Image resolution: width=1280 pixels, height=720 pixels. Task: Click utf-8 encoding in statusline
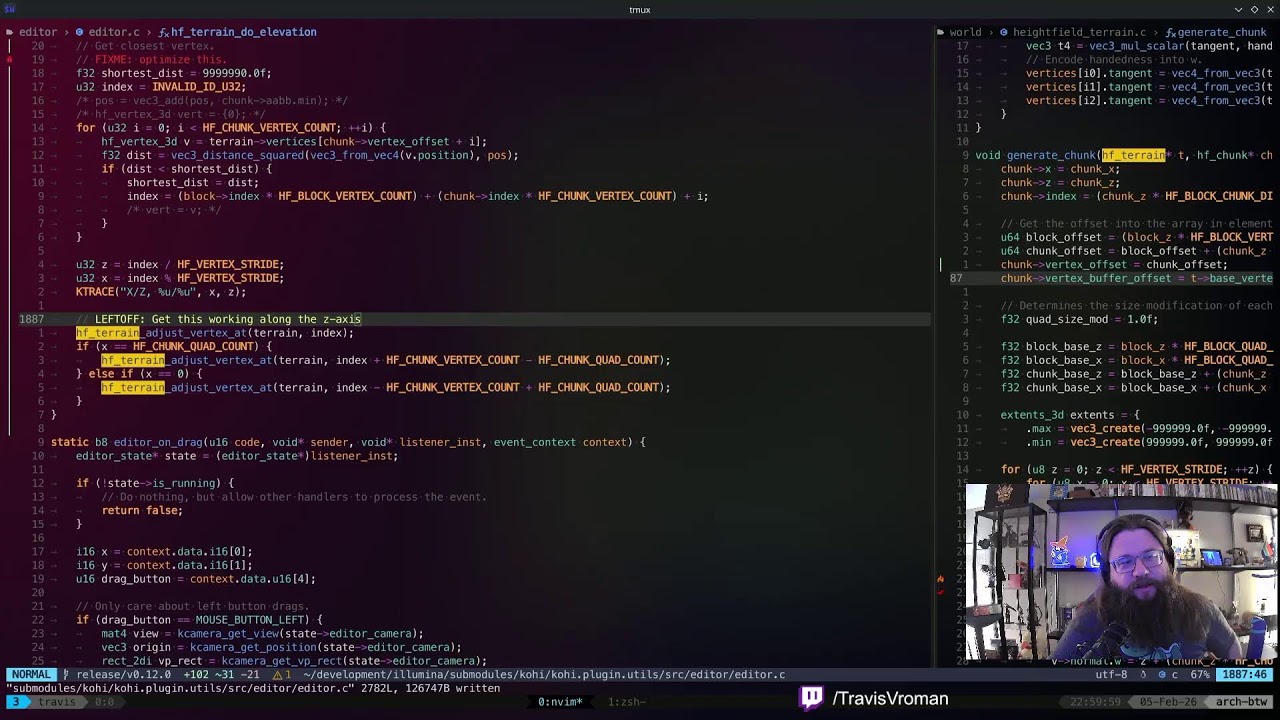(1111, 675)
